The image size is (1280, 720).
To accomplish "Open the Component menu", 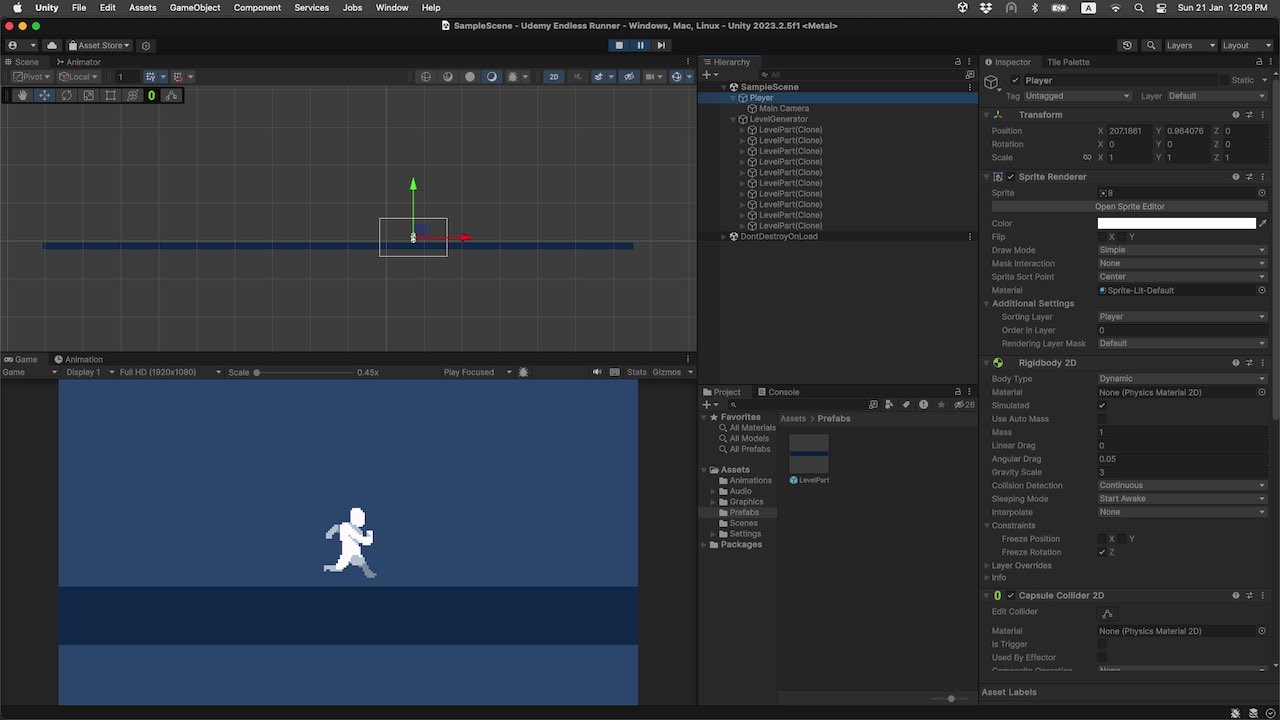I will [257, 8].
